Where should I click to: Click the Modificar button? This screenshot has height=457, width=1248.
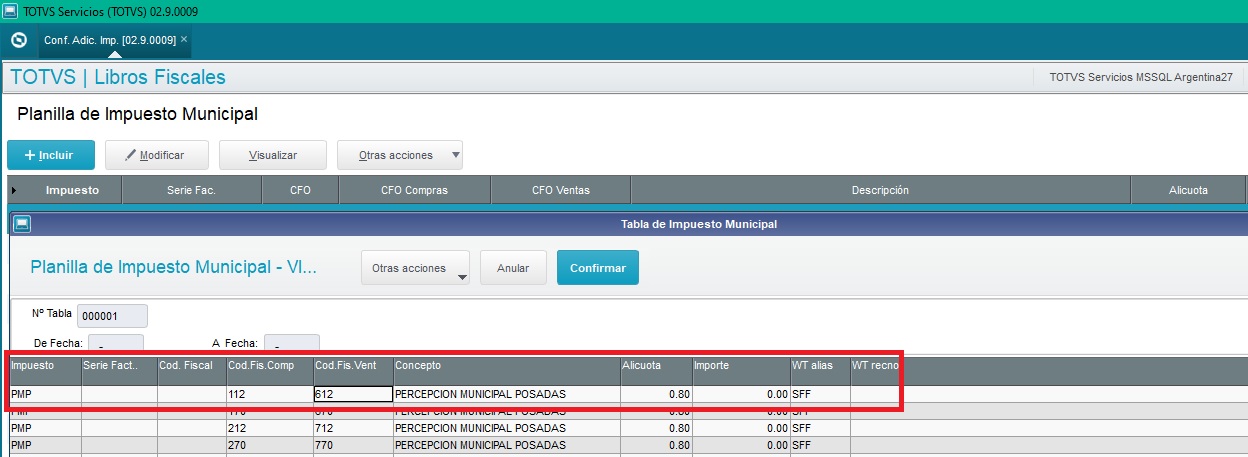(158, 155)
